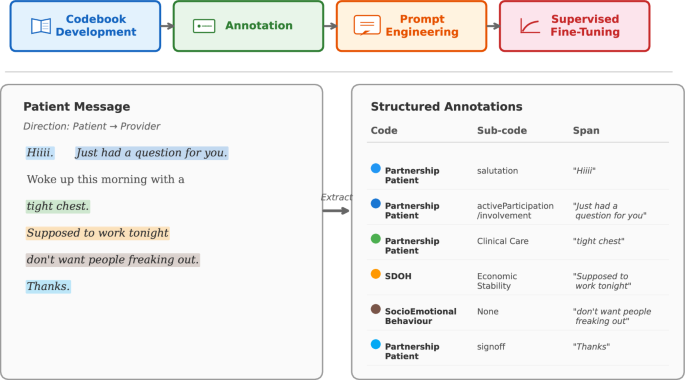Viewport: 685px width, 380px height.
Task: Click the line chart icon in Supervised Fine-Tuning
Action: pos(530,26)
